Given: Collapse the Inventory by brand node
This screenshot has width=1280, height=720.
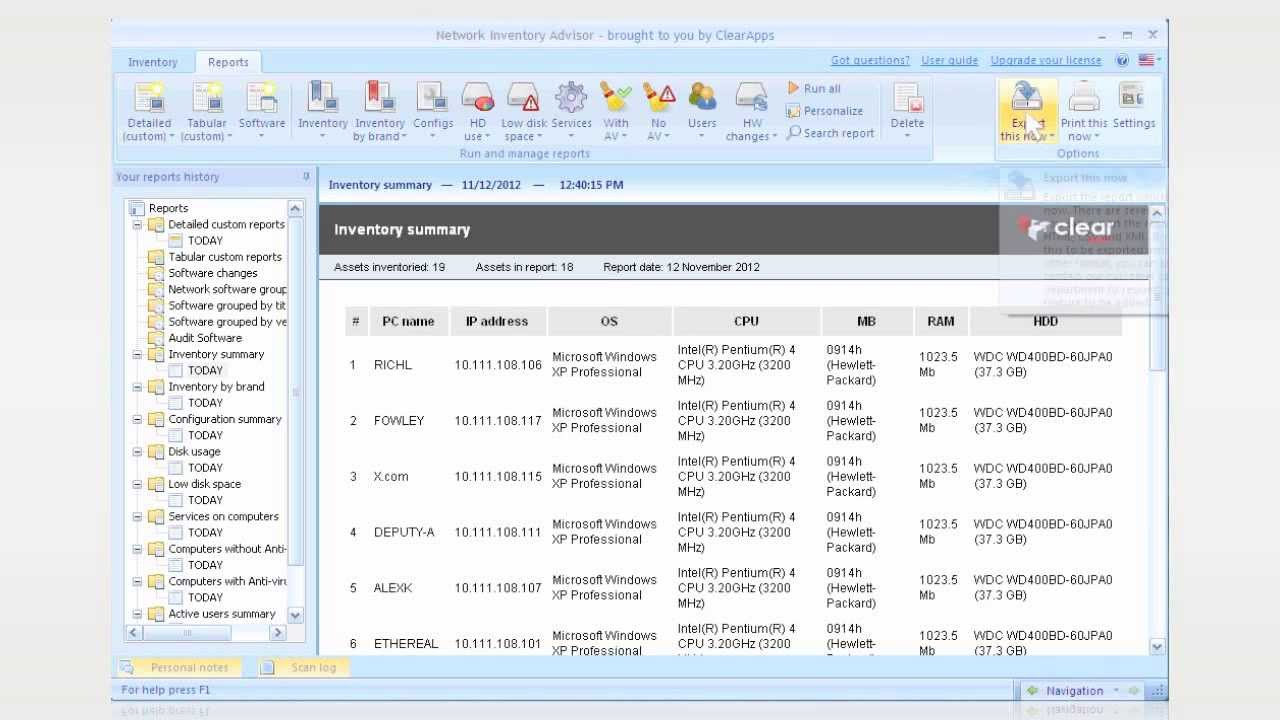Looking at the screenshot, I should pyautogui.click(x=138, y=387).
